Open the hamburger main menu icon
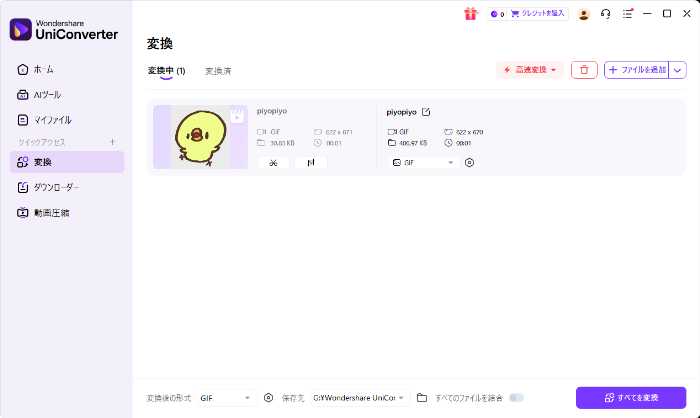The width and height of the screenshot is (700, 418). coord(627,14)
